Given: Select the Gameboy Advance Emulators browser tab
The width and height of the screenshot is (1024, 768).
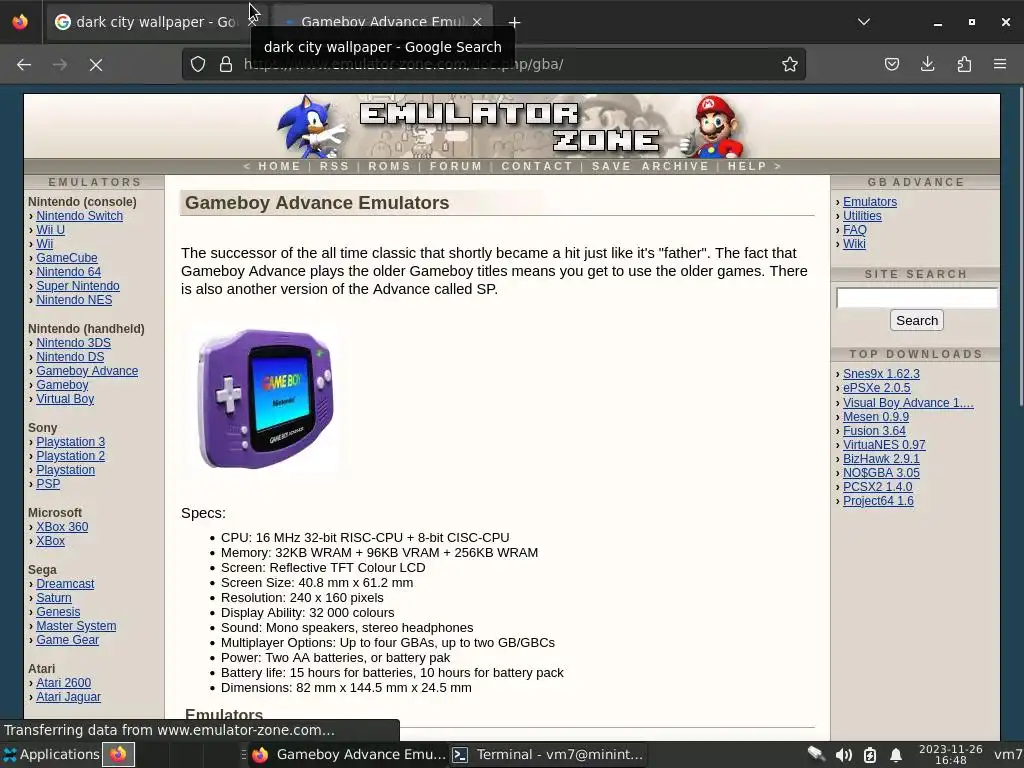Looking at the screenshot, I should [x=382, y=22].
